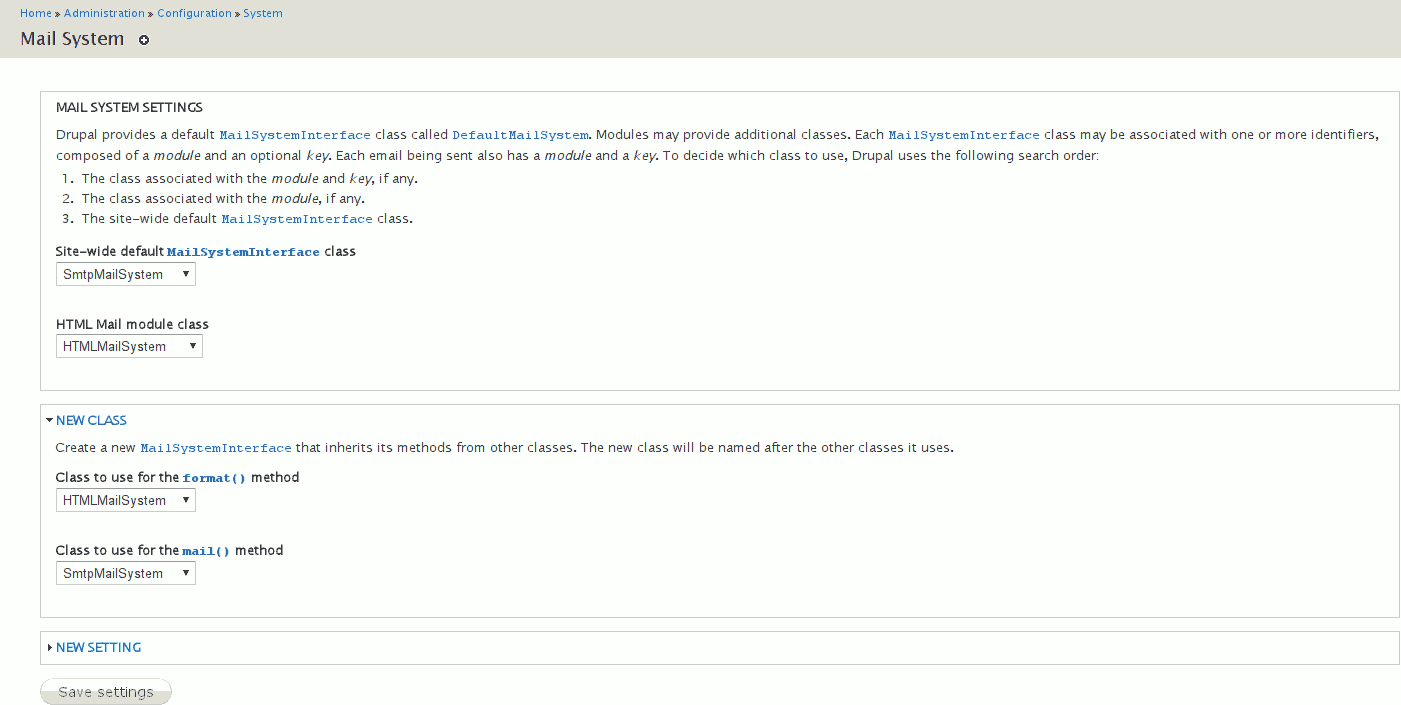
Task: Click MailSystemInterface link following the word 'Each'
Action: tap(964, 135)
